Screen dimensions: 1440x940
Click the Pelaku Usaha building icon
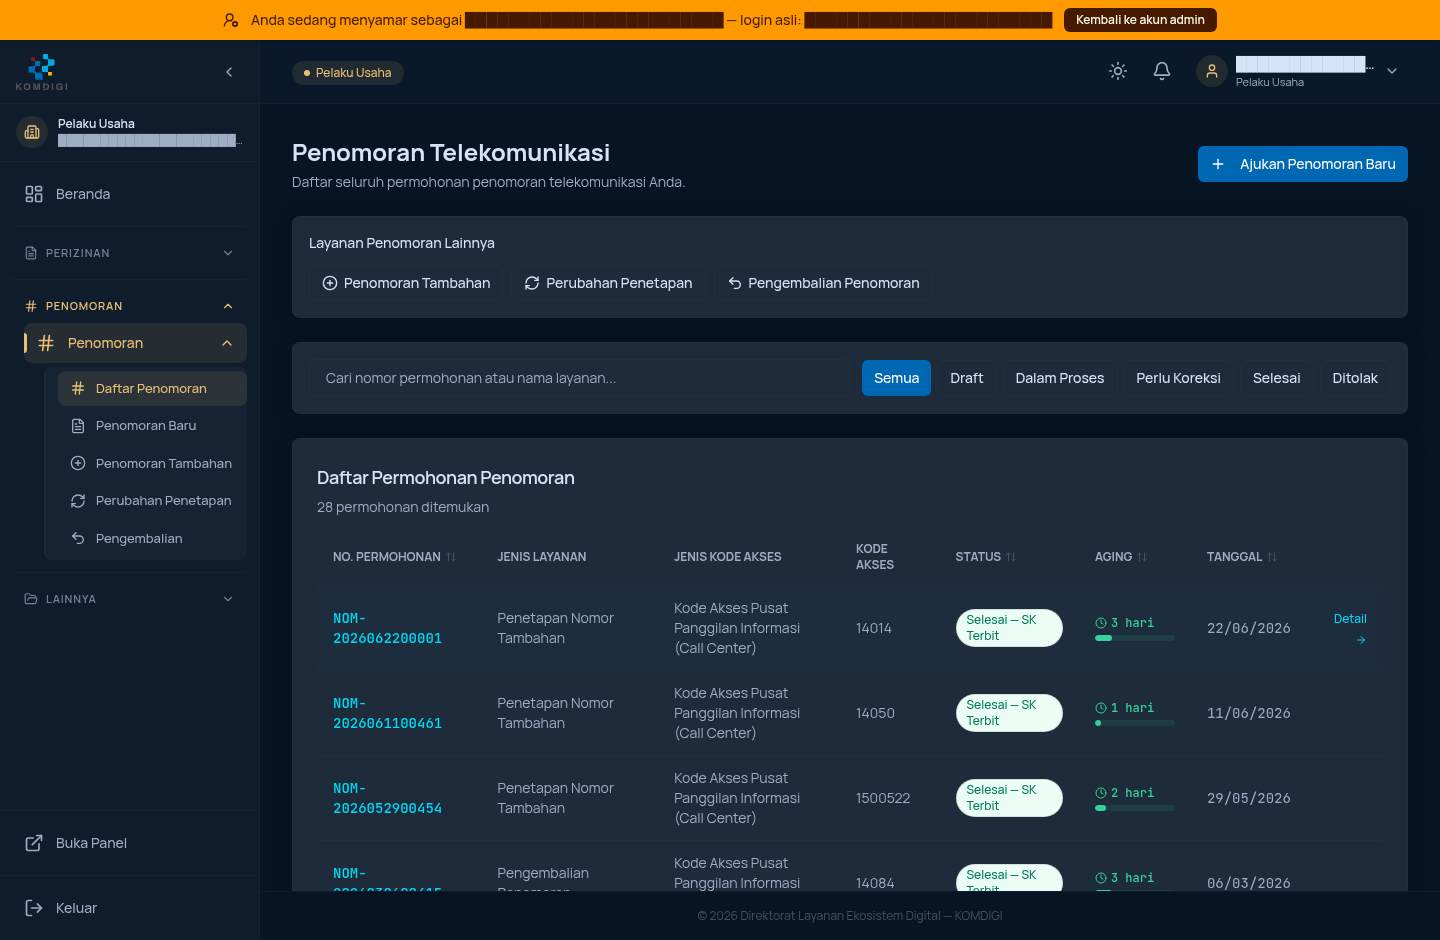pos(32,132)
